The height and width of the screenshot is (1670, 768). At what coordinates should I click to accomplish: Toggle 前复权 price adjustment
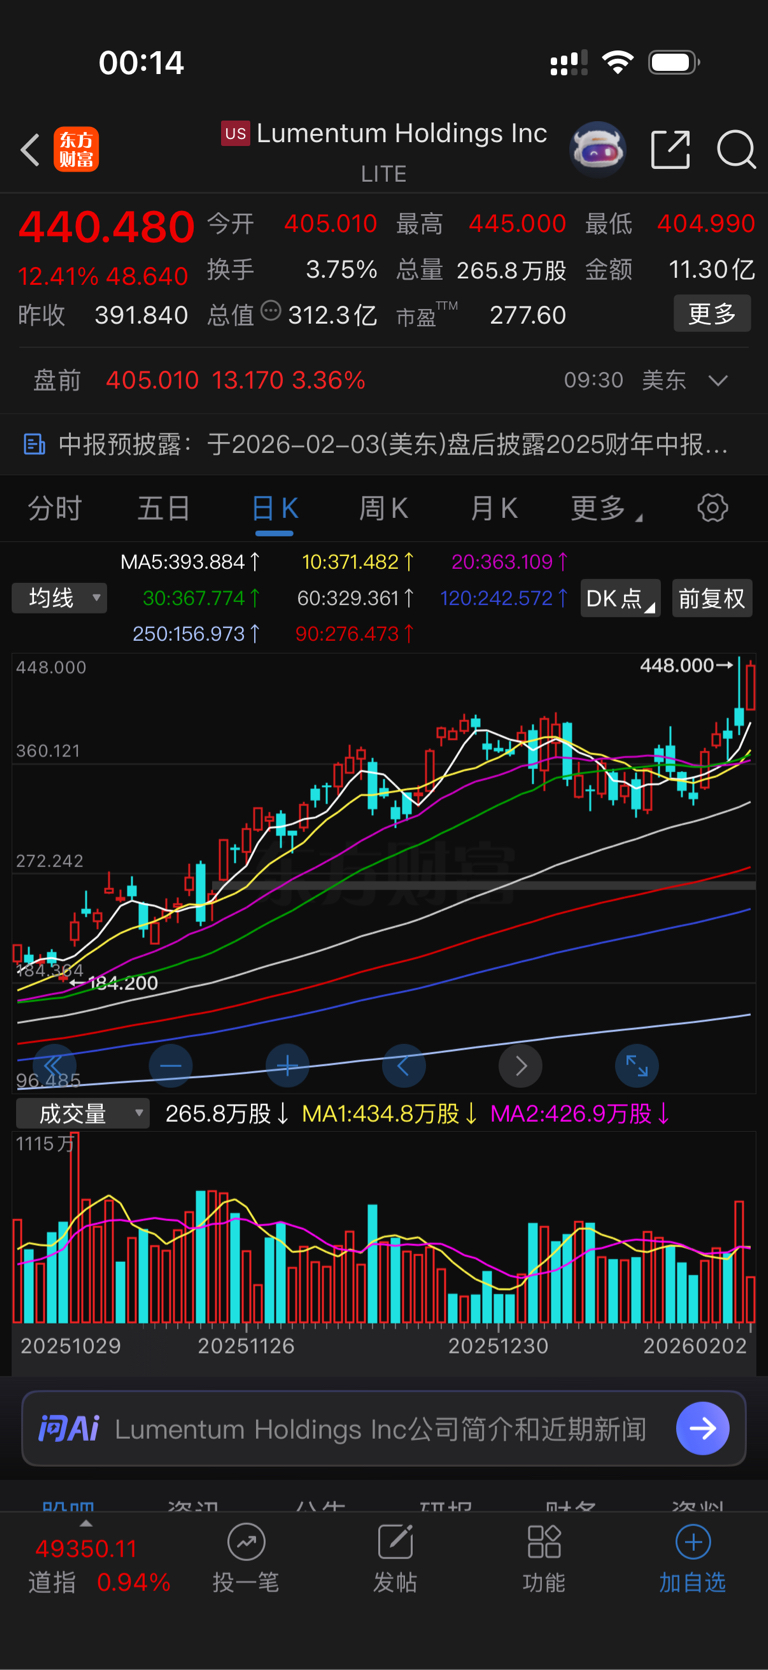pos(712,598)
